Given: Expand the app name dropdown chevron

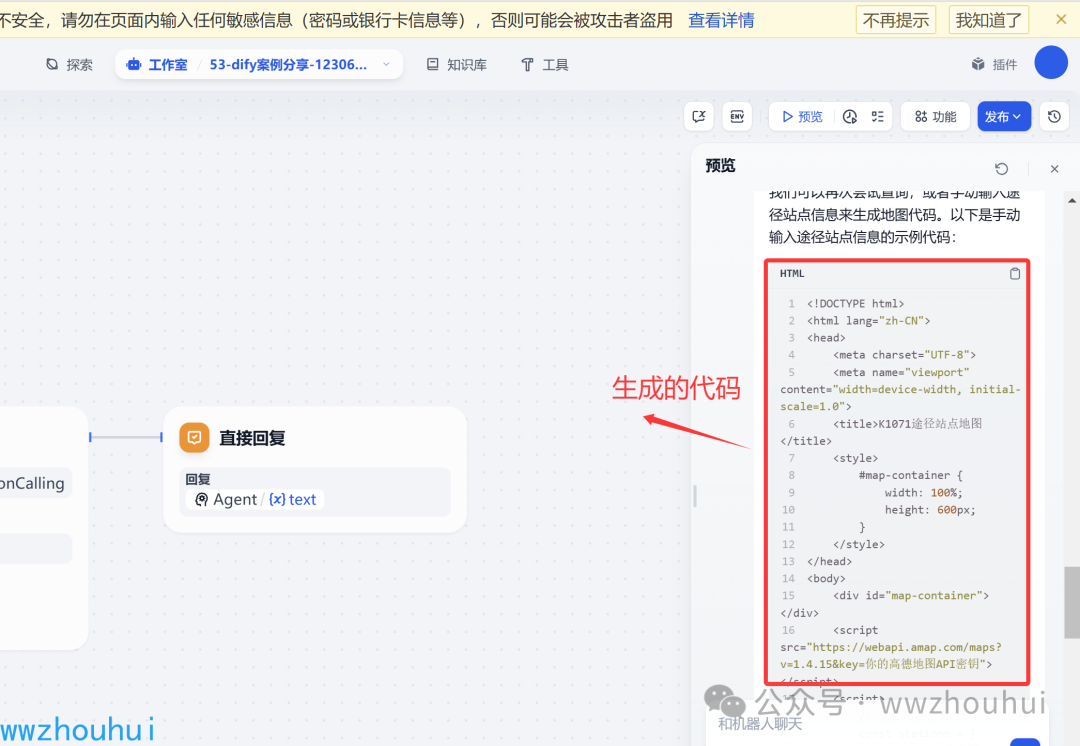Looking at the screenshot, I should point(386,64).
